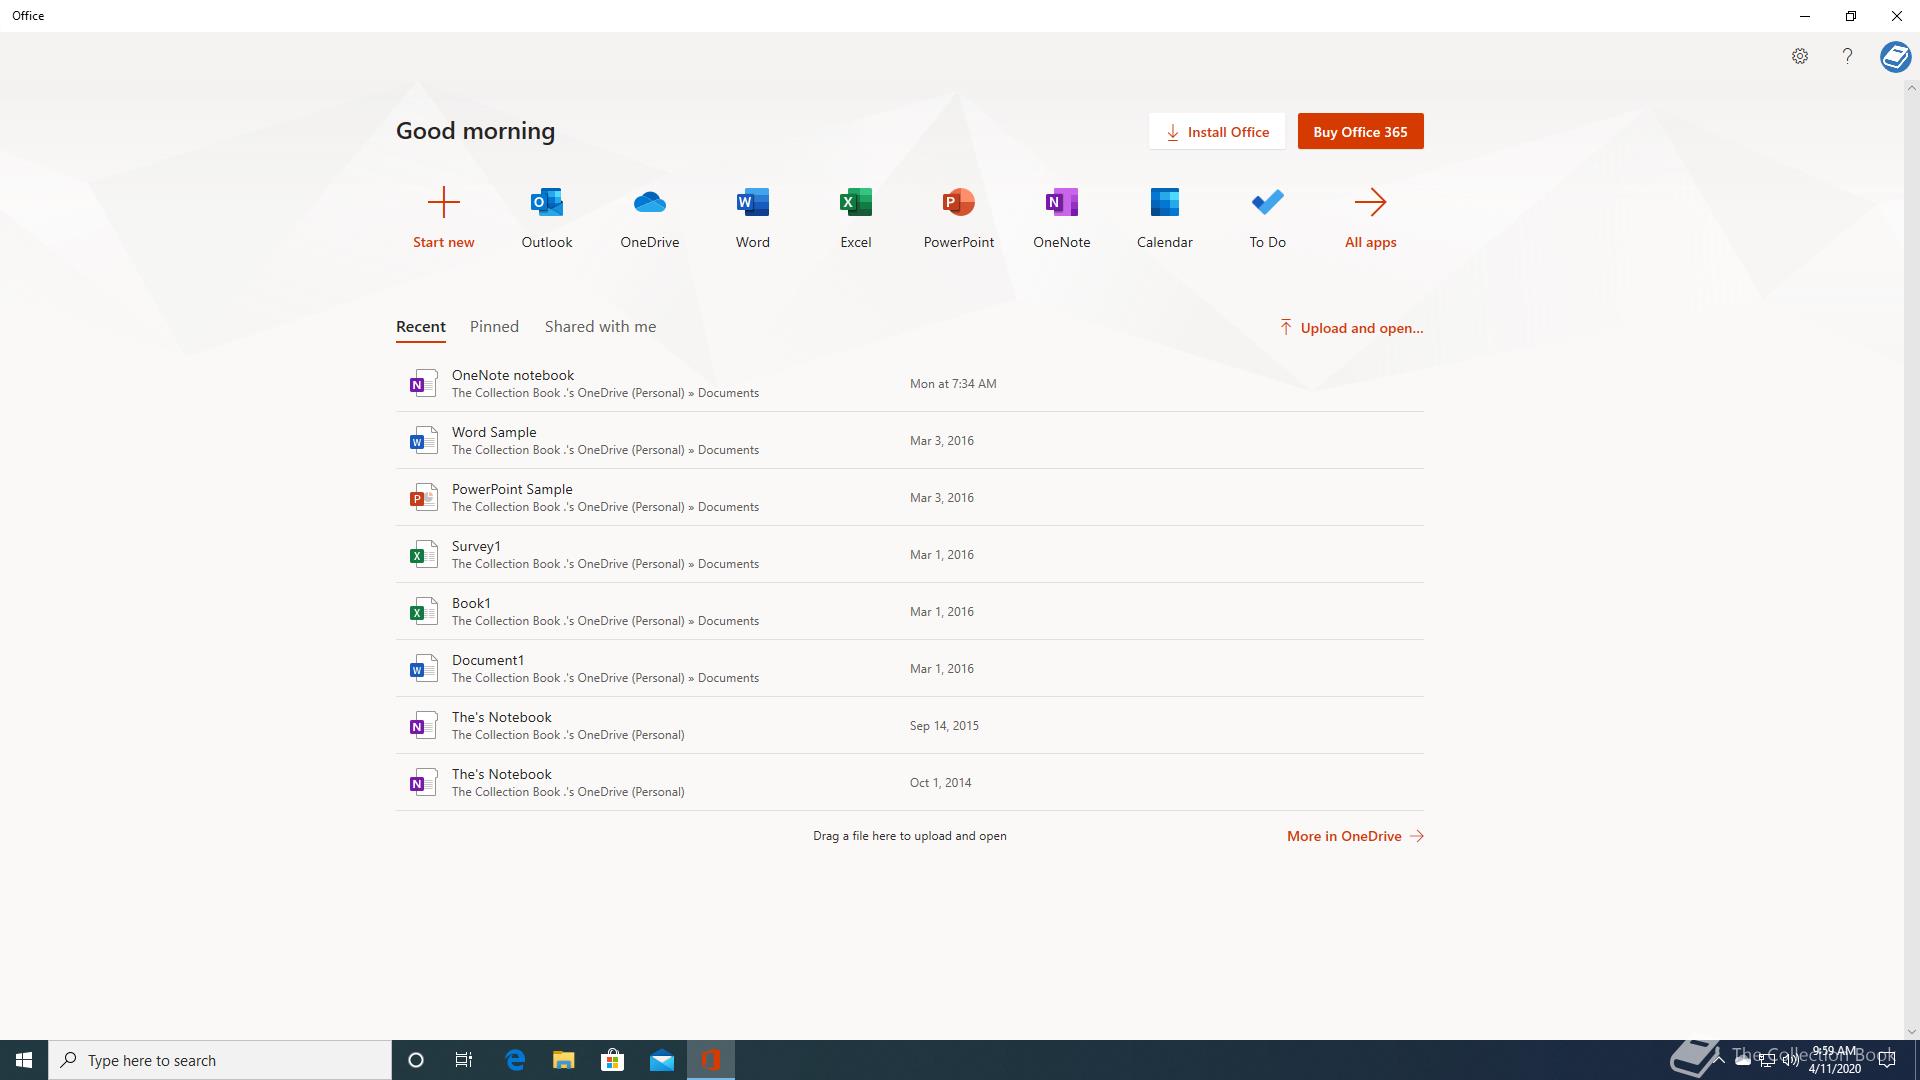
Task: Launch Excel from the app row
Action: coord(856,202)
